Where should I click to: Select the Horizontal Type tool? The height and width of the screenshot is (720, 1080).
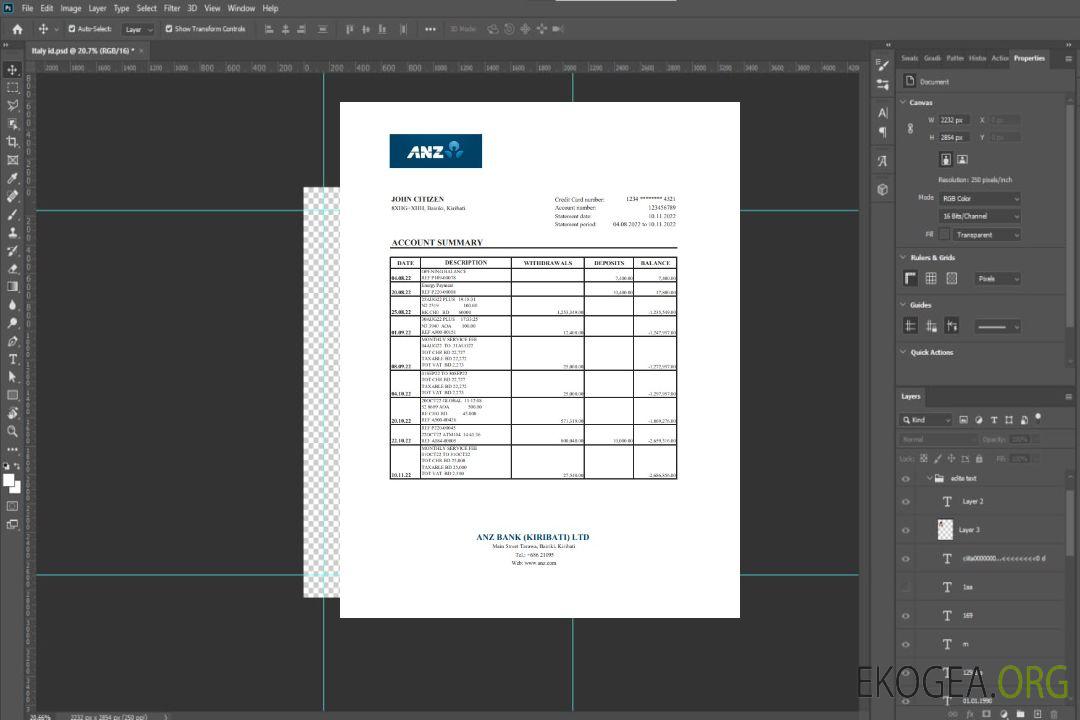click(12, 359)
